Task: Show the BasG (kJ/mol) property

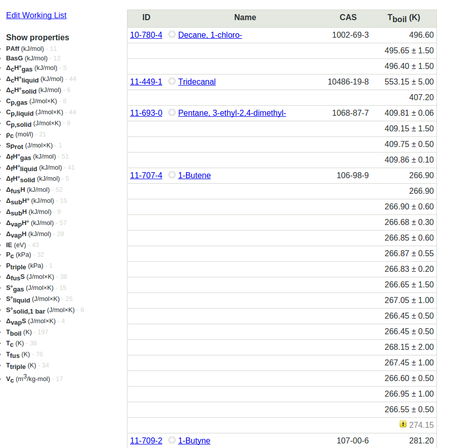Action: [x=27, y=58]
